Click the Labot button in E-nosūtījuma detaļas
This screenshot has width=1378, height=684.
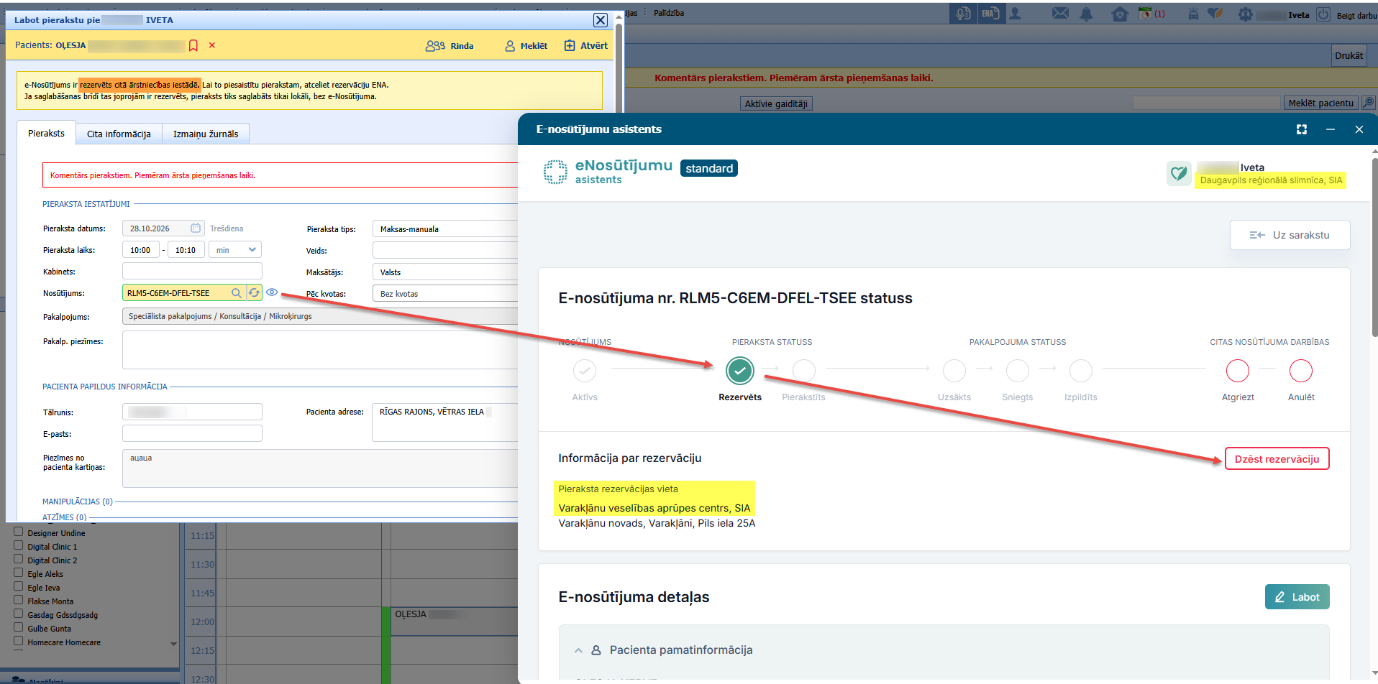pyautogui.click(x=1297, y=597)
